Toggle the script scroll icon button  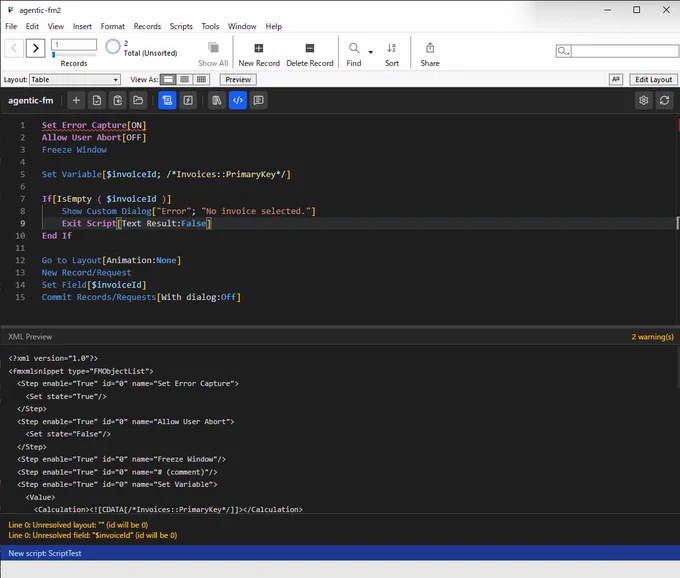point(167,101)
